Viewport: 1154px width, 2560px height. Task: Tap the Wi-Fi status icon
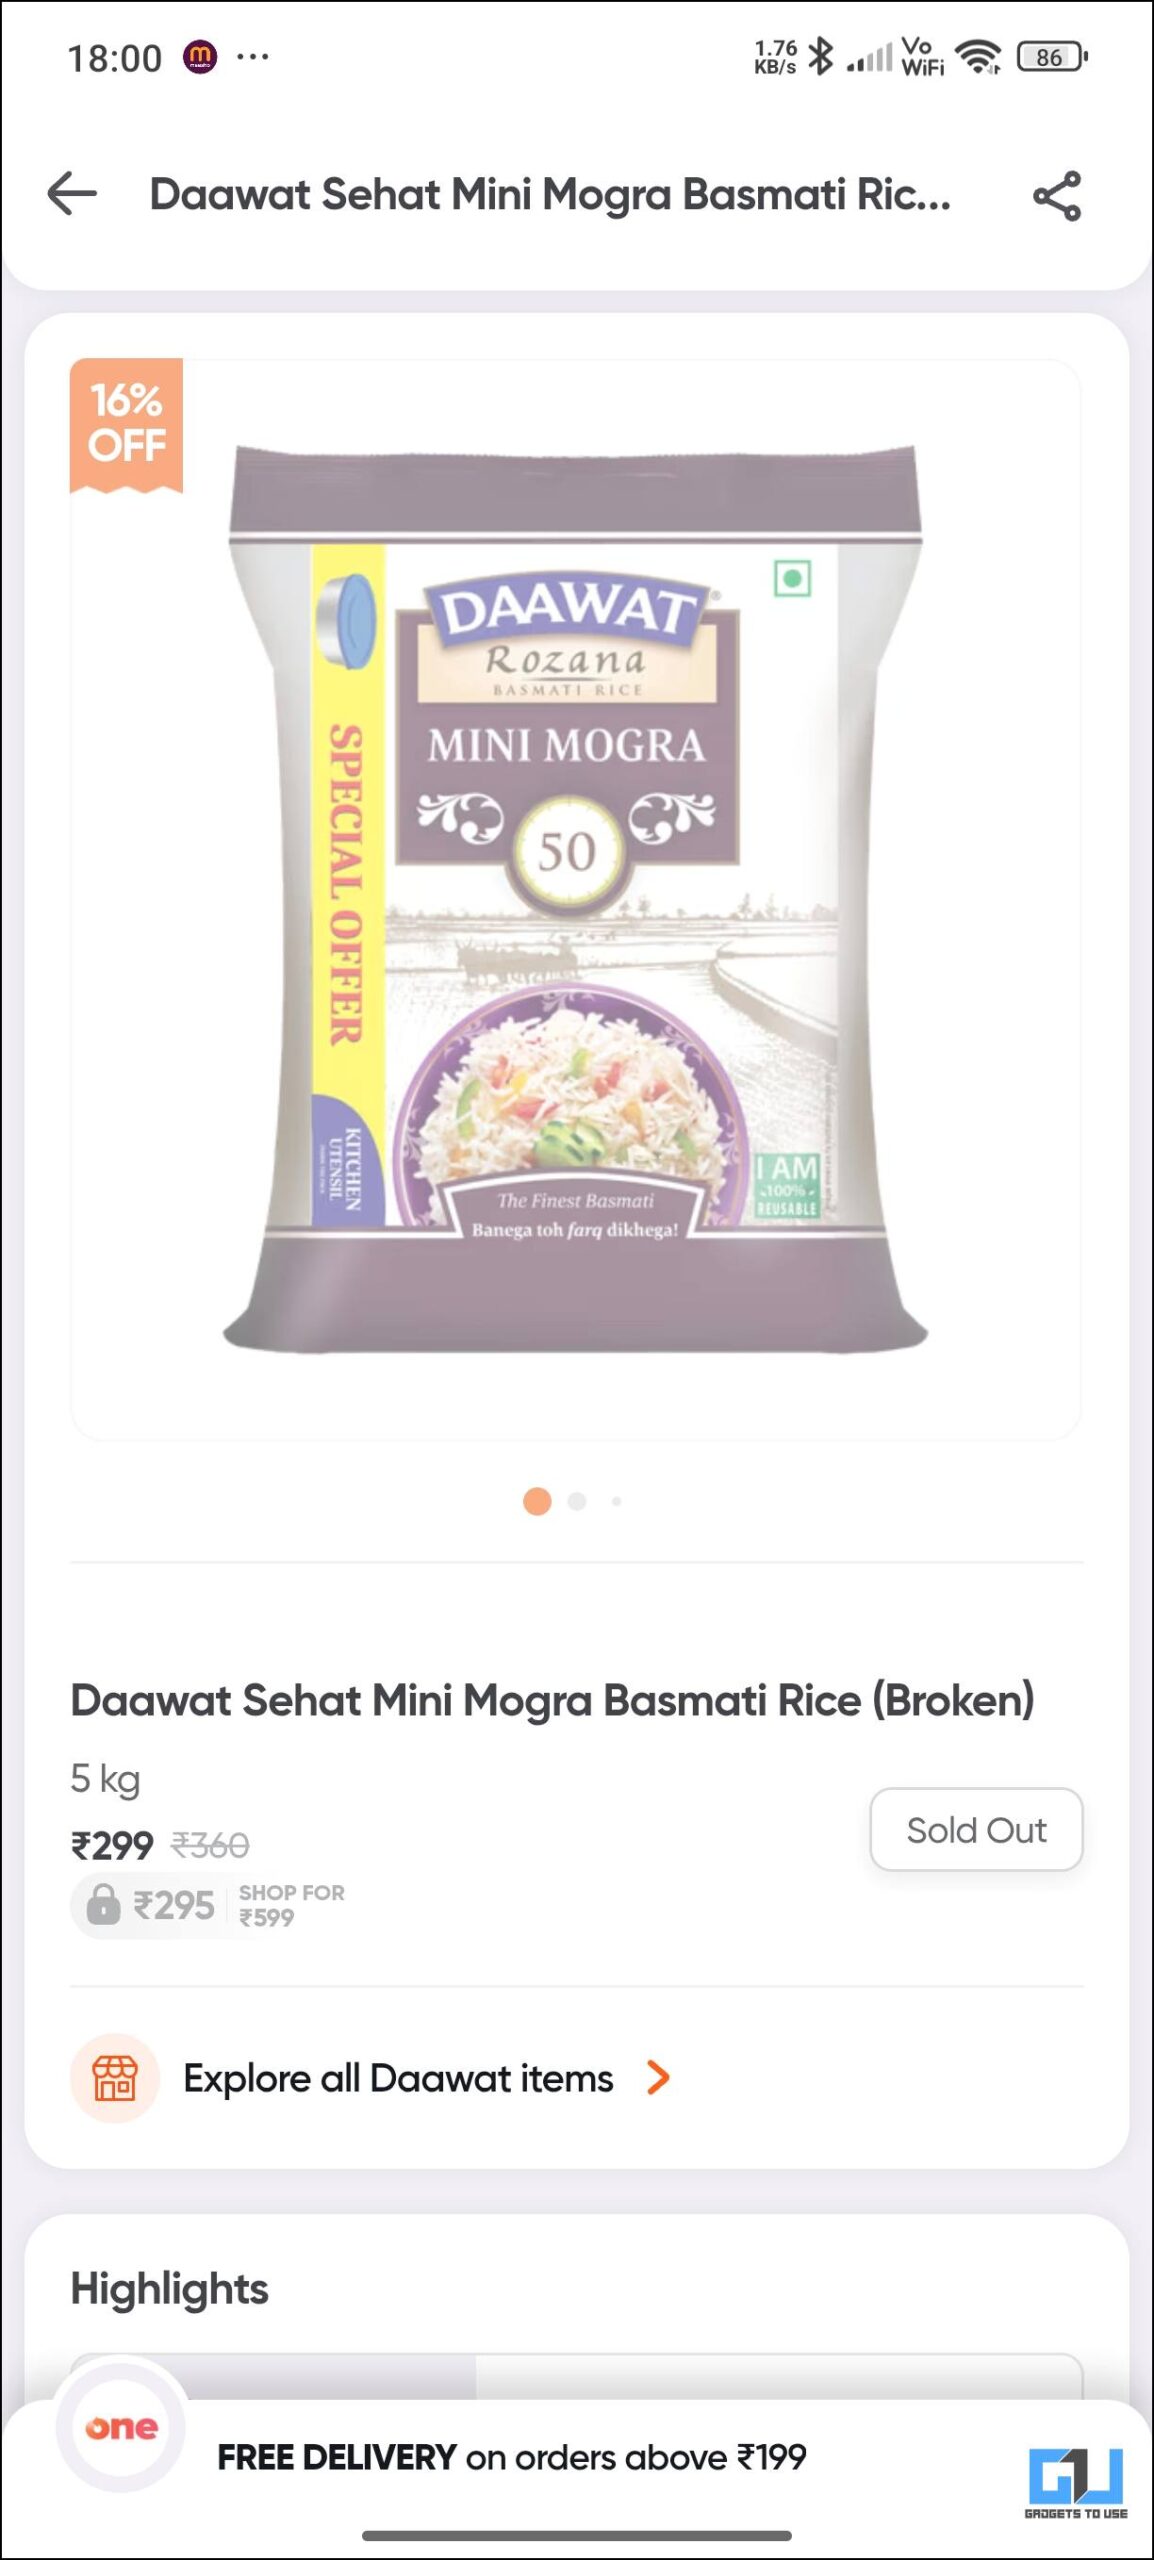point(978,56)
